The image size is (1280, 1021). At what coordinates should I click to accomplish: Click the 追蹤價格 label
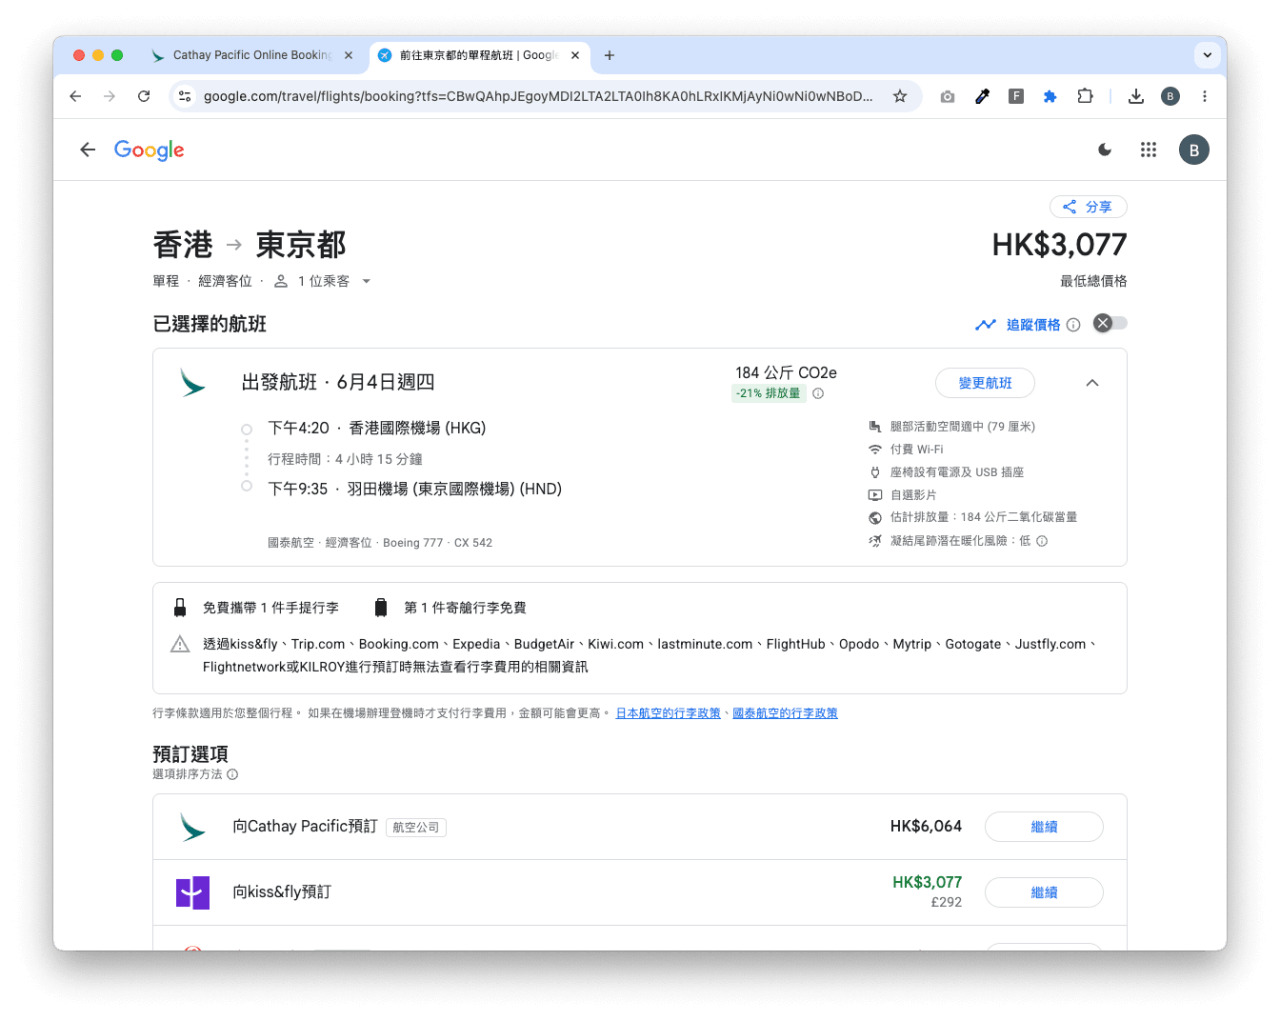[1033, 325]
